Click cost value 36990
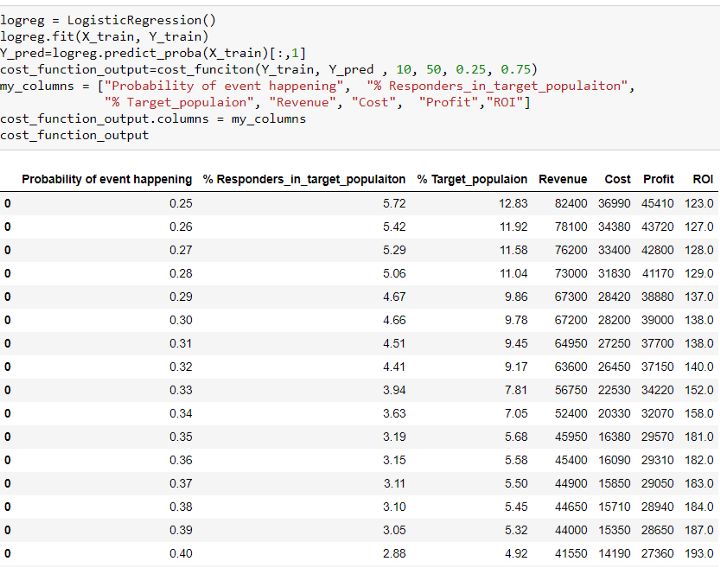720x567 pixels. coord(614,203)
